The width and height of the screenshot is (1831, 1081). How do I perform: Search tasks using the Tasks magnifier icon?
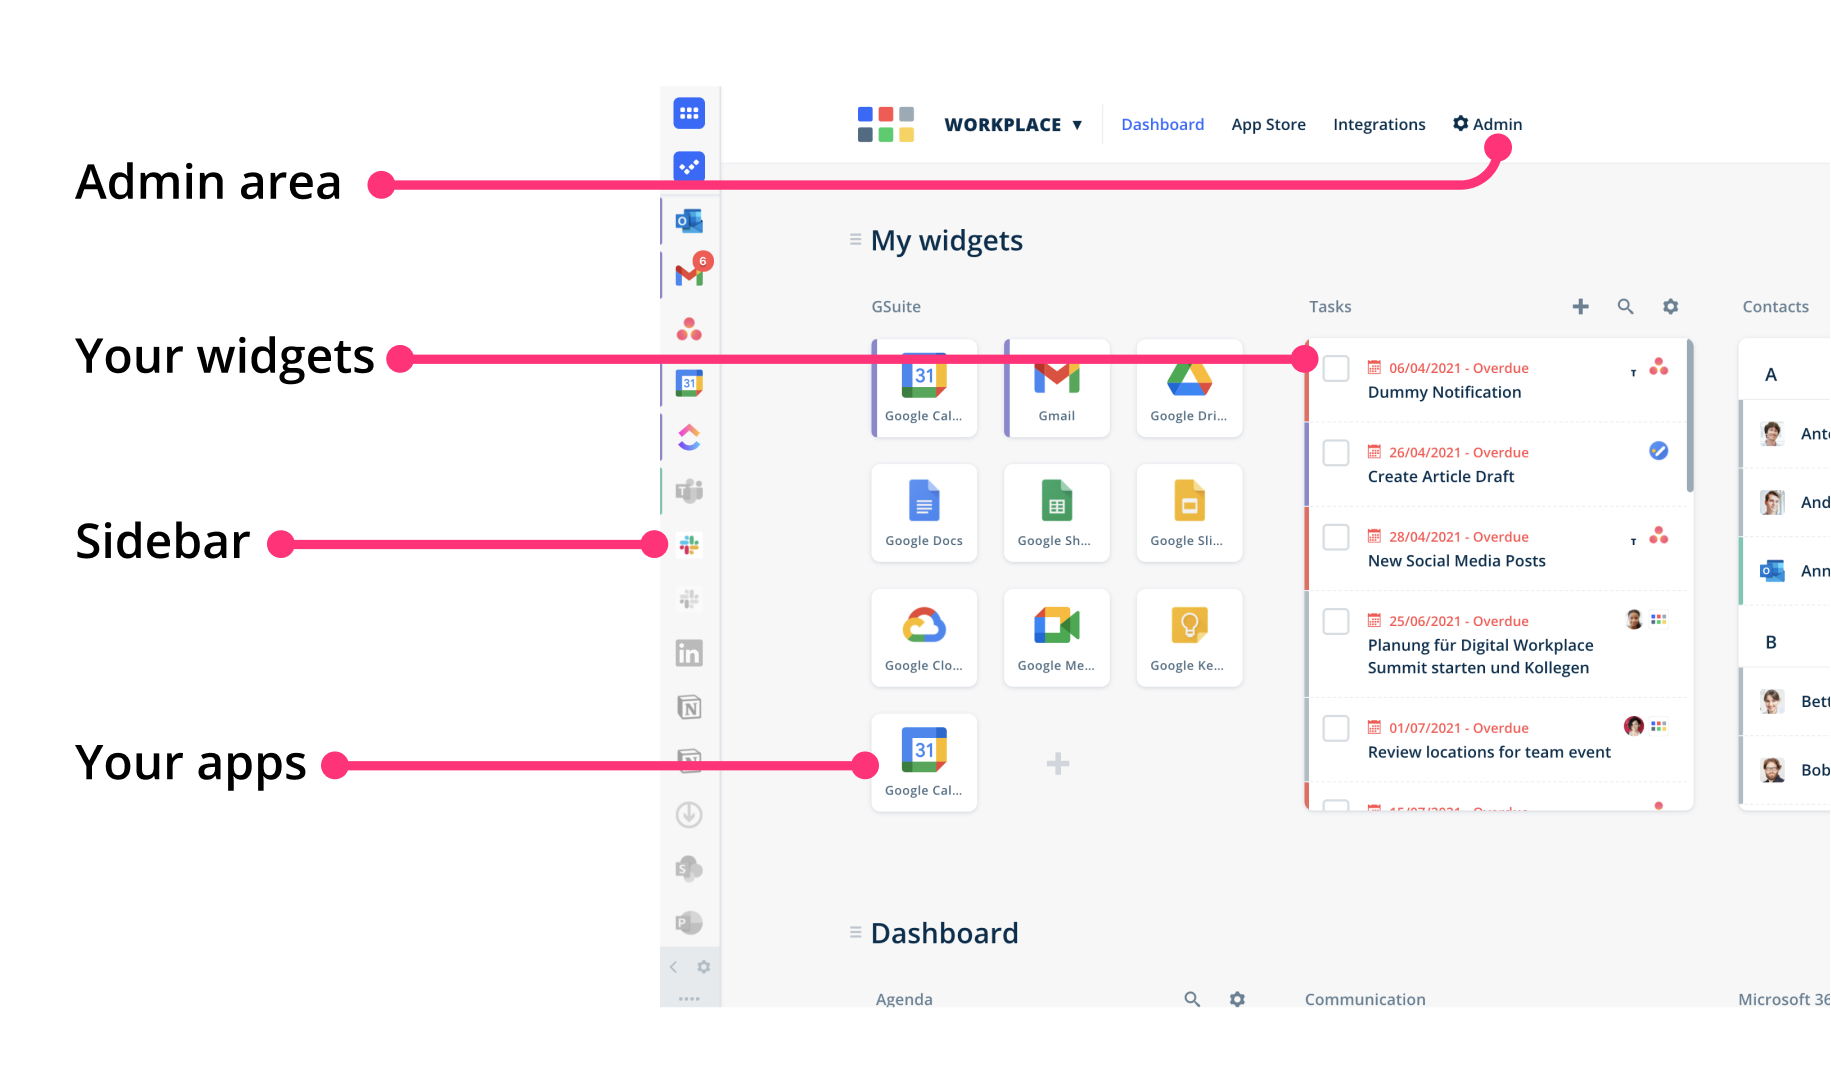tap(1626, 306)
